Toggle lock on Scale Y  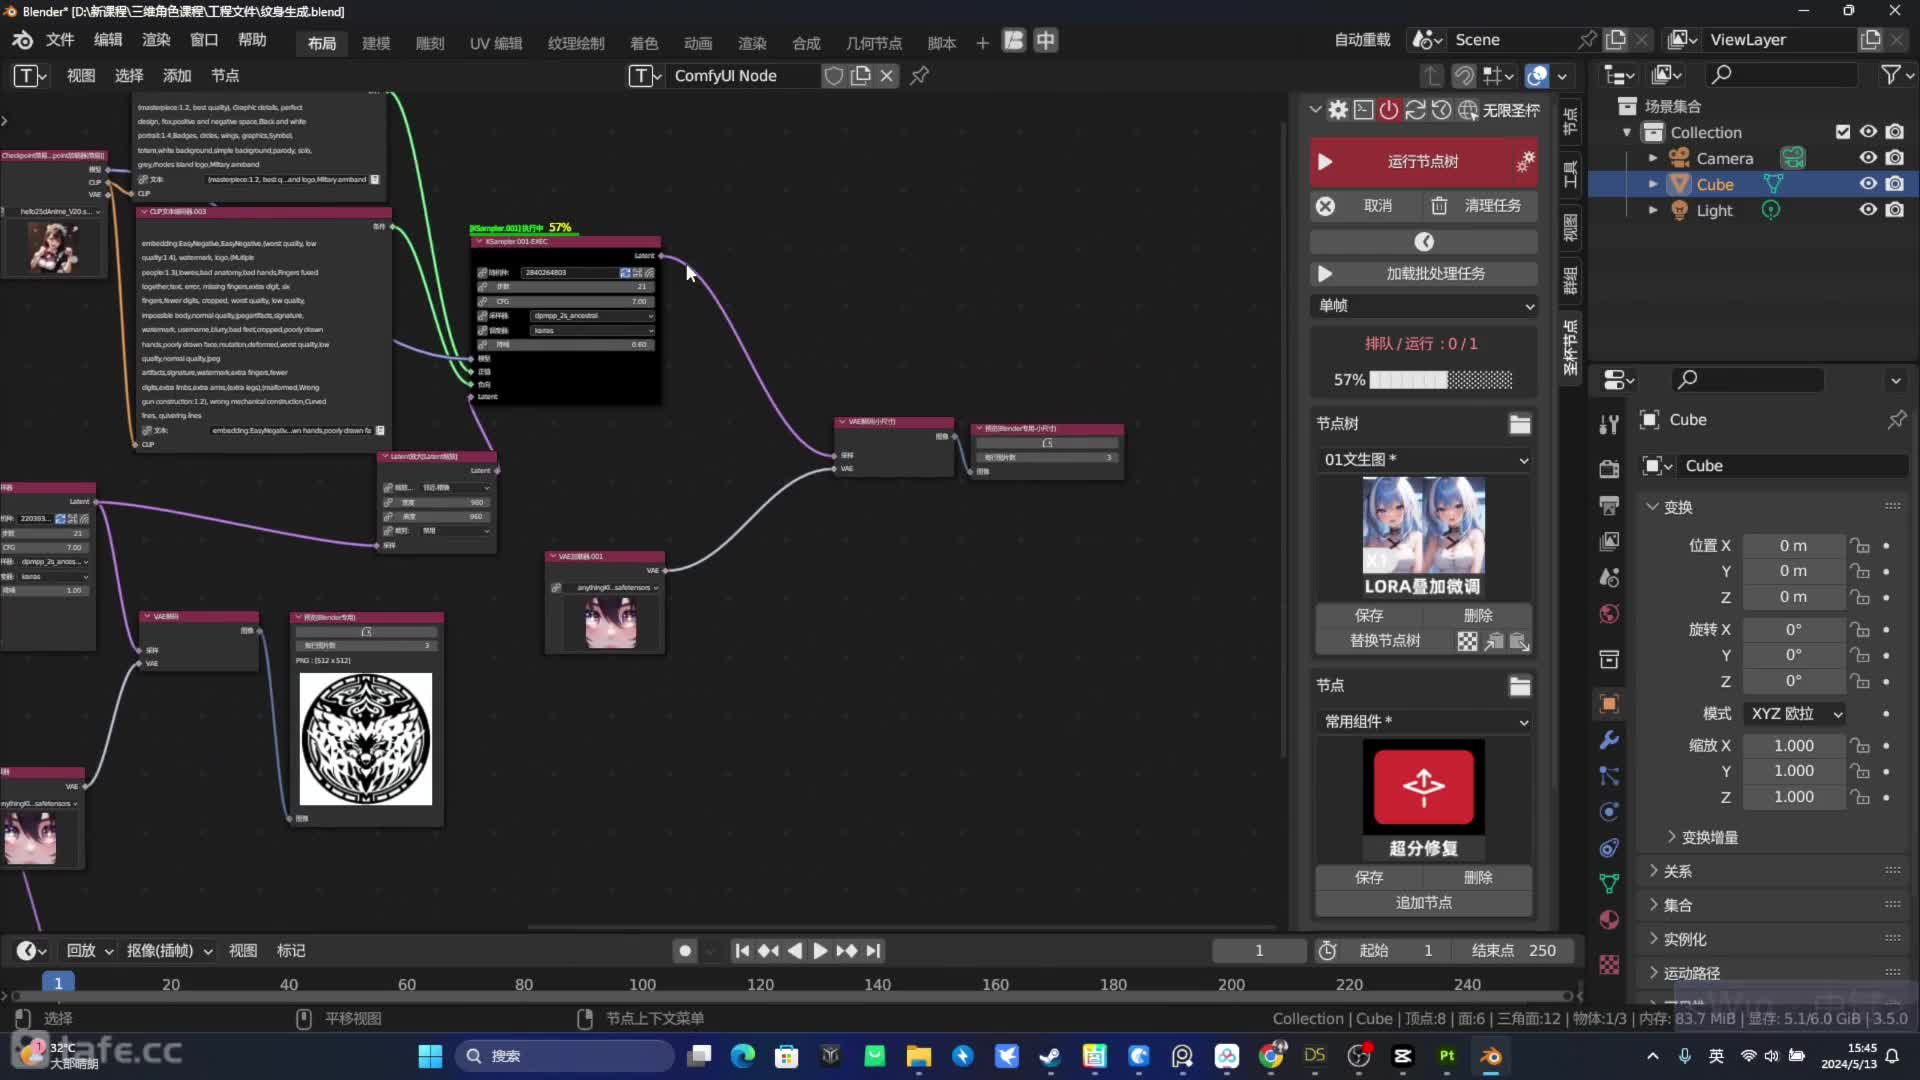click(x=1860, y=771)
